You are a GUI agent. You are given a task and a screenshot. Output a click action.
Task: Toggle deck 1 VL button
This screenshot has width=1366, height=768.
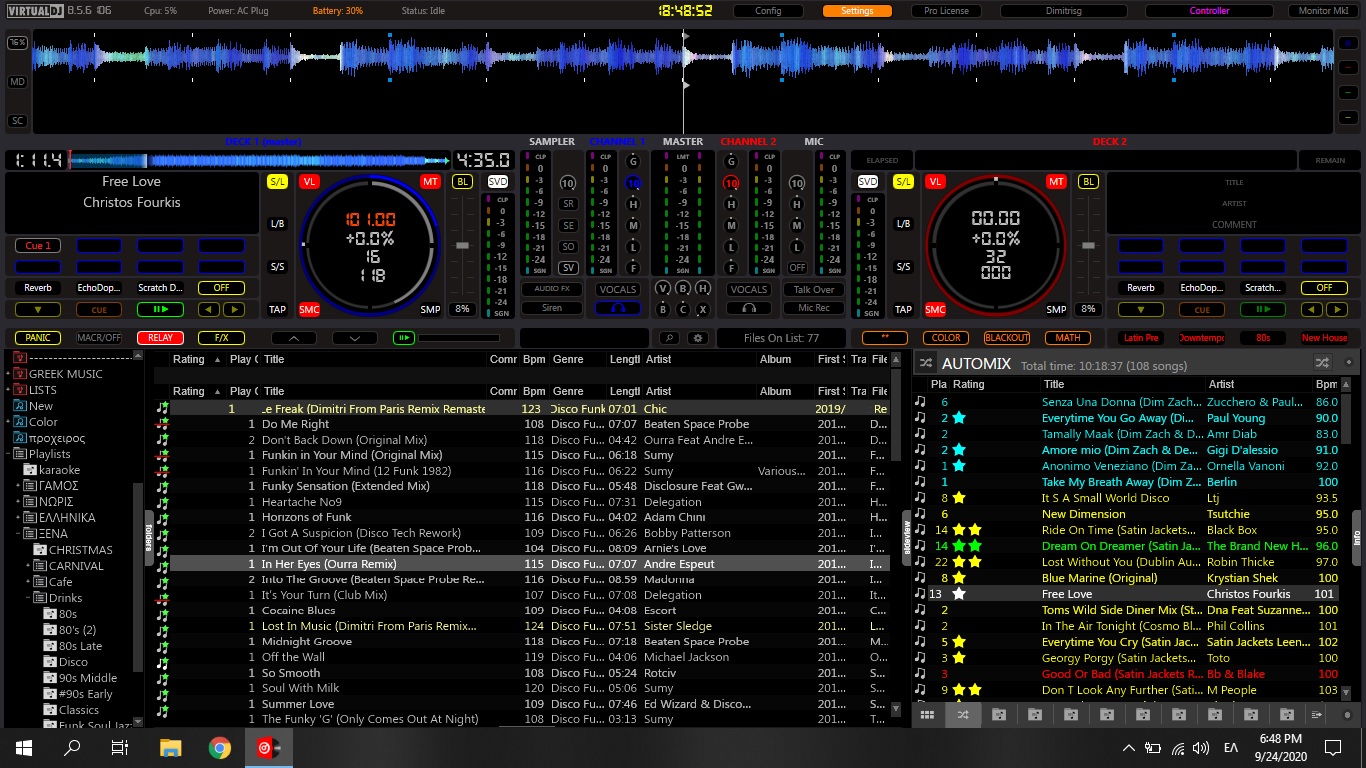pyautogui.click(x=309, y=181)
